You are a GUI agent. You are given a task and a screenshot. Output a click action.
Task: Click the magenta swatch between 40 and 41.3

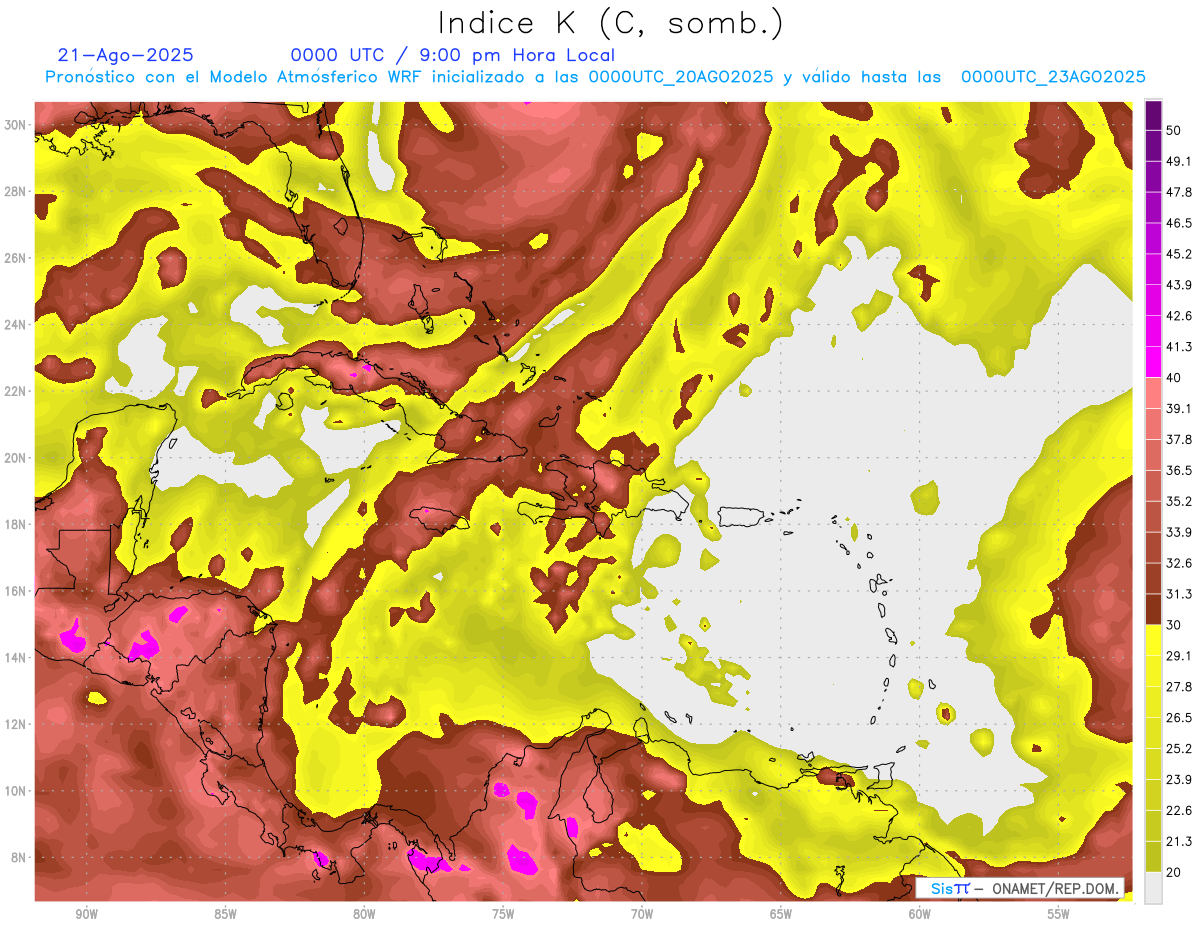pyautogui.click(x=1153, y=362)
